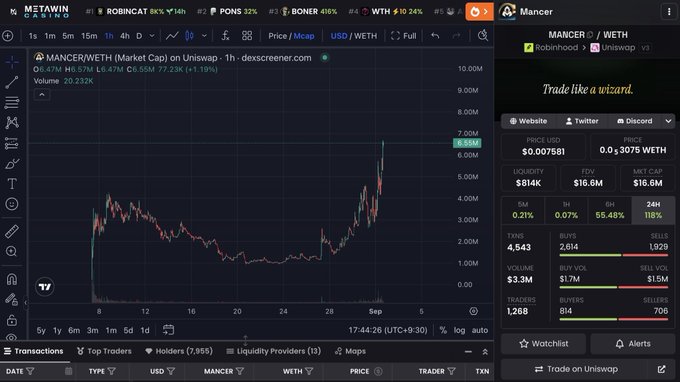Open the timezone UTC+9:30 selector
This screenshot has width=680, height=382.
(x=388, y=330)
